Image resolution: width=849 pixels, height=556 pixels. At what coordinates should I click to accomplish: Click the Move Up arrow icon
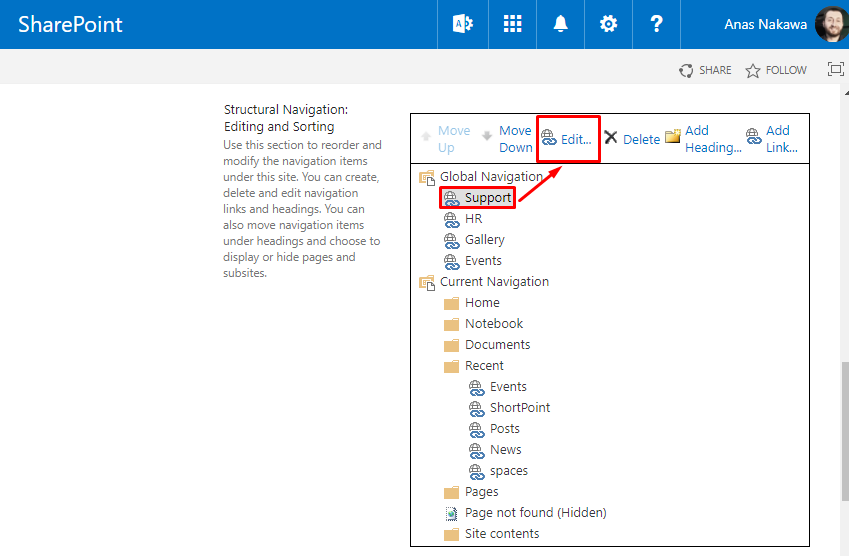tap(426, 135)
